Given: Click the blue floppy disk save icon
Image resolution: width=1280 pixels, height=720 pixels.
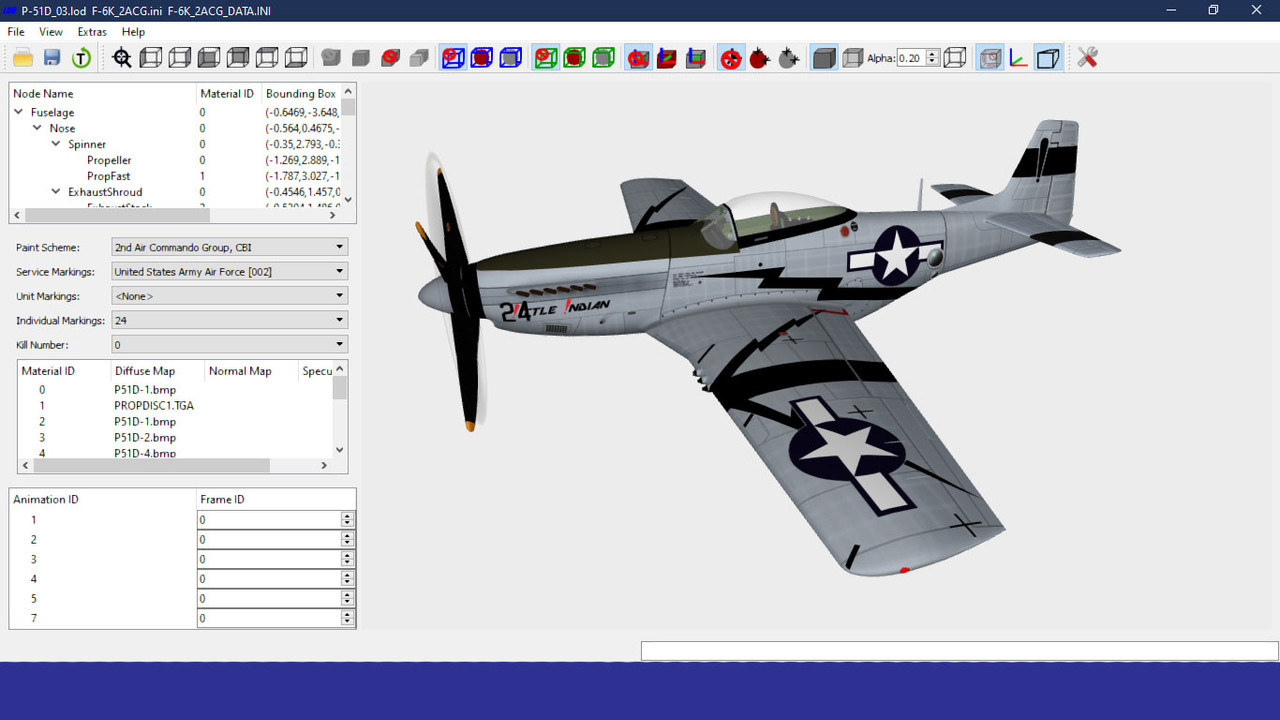Looking at the screenshot, I should [x=52, y=58].
